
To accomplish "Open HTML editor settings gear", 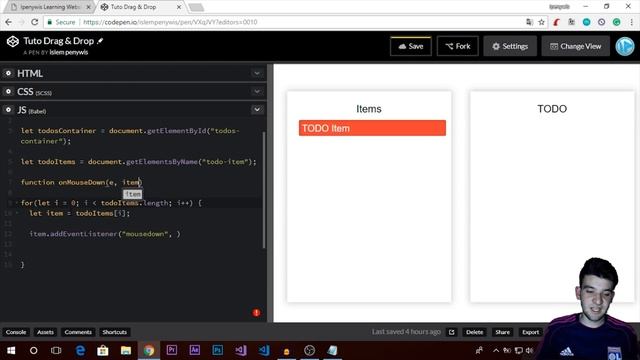I will coord(8,73).
